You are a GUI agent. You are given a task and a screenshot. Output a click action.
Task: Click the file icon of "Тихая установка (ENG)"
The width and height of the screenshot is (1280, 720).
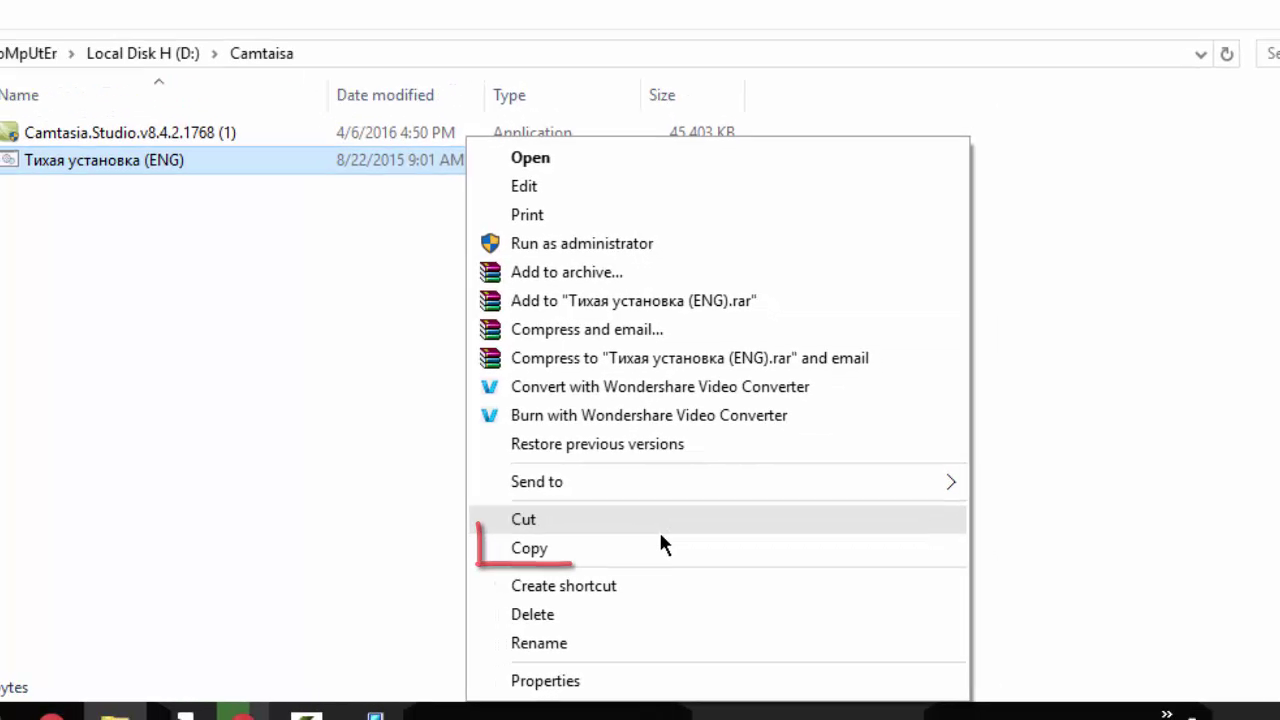coord(10,160)
